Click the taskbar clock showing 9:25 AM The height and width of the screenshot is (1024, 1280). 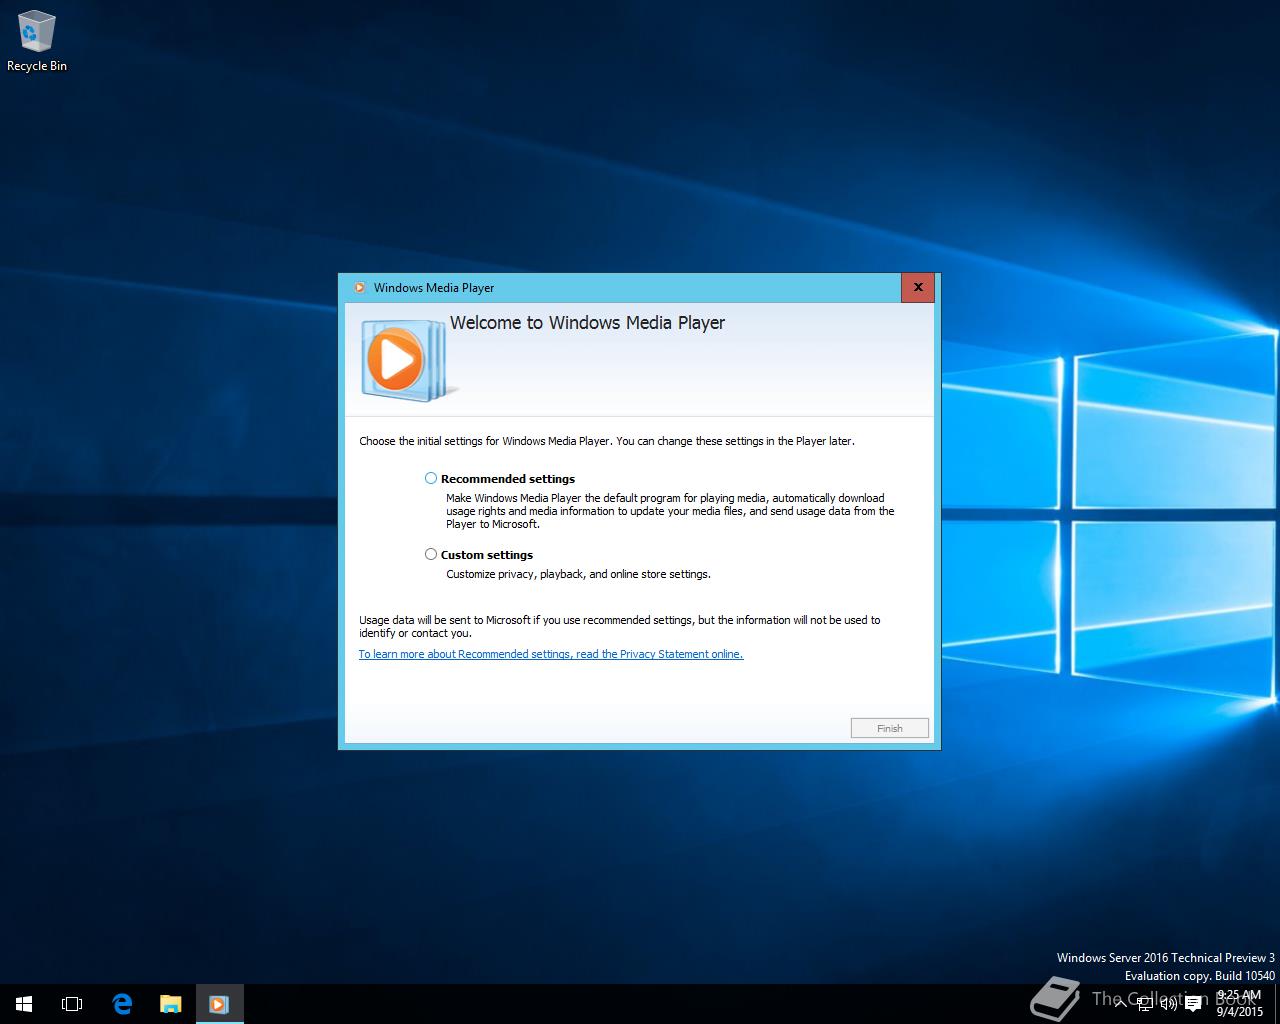coord(1240,1003)
